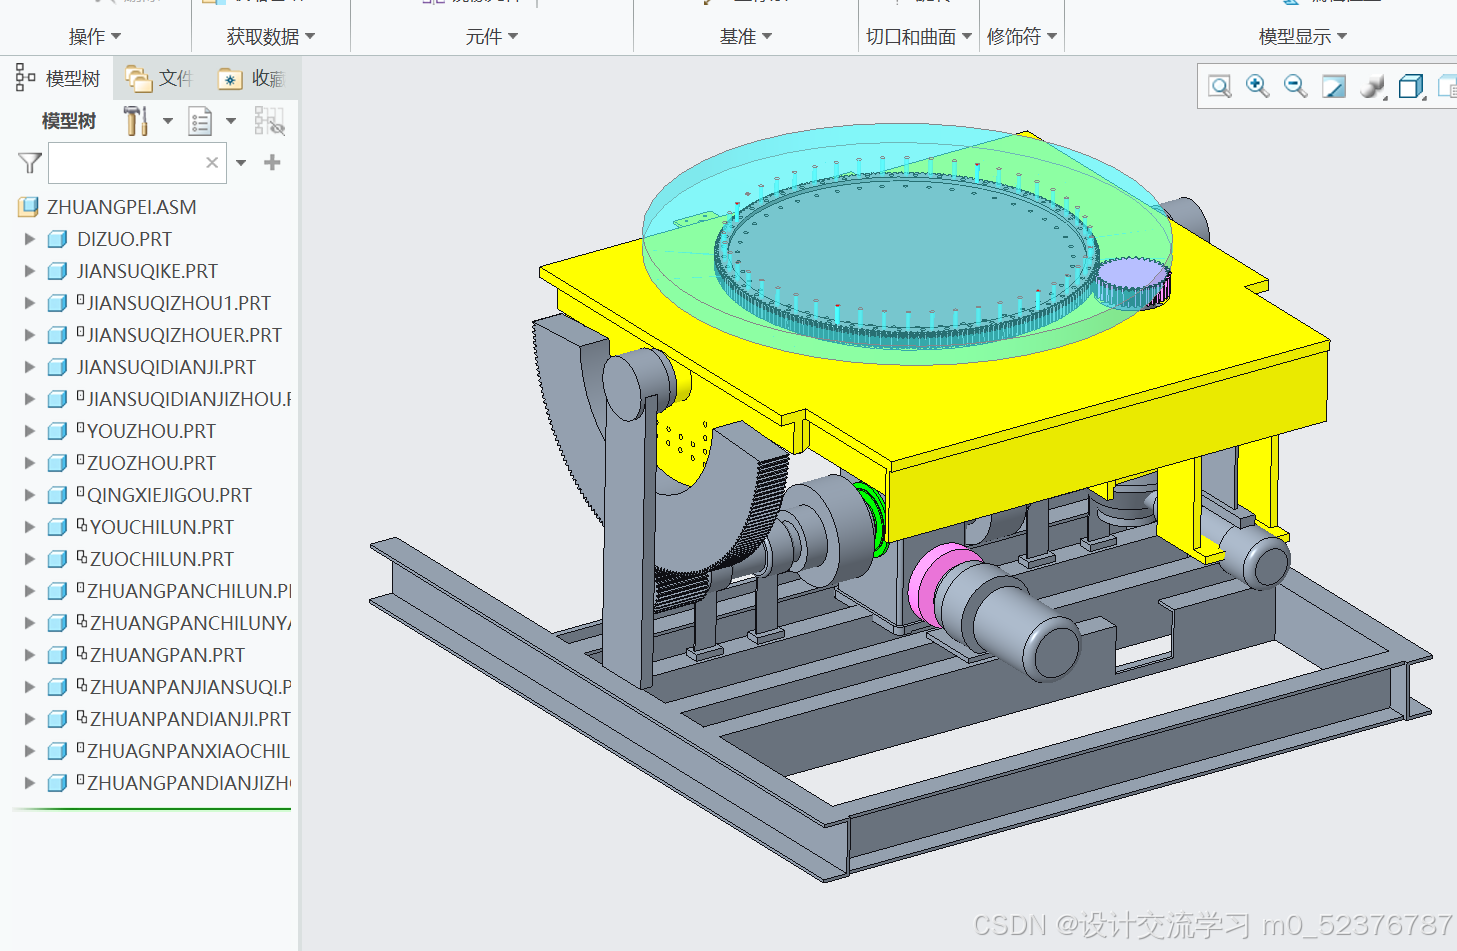Open the search field dropdown arrow
The image size is (1457, 951).
[241, 162]
